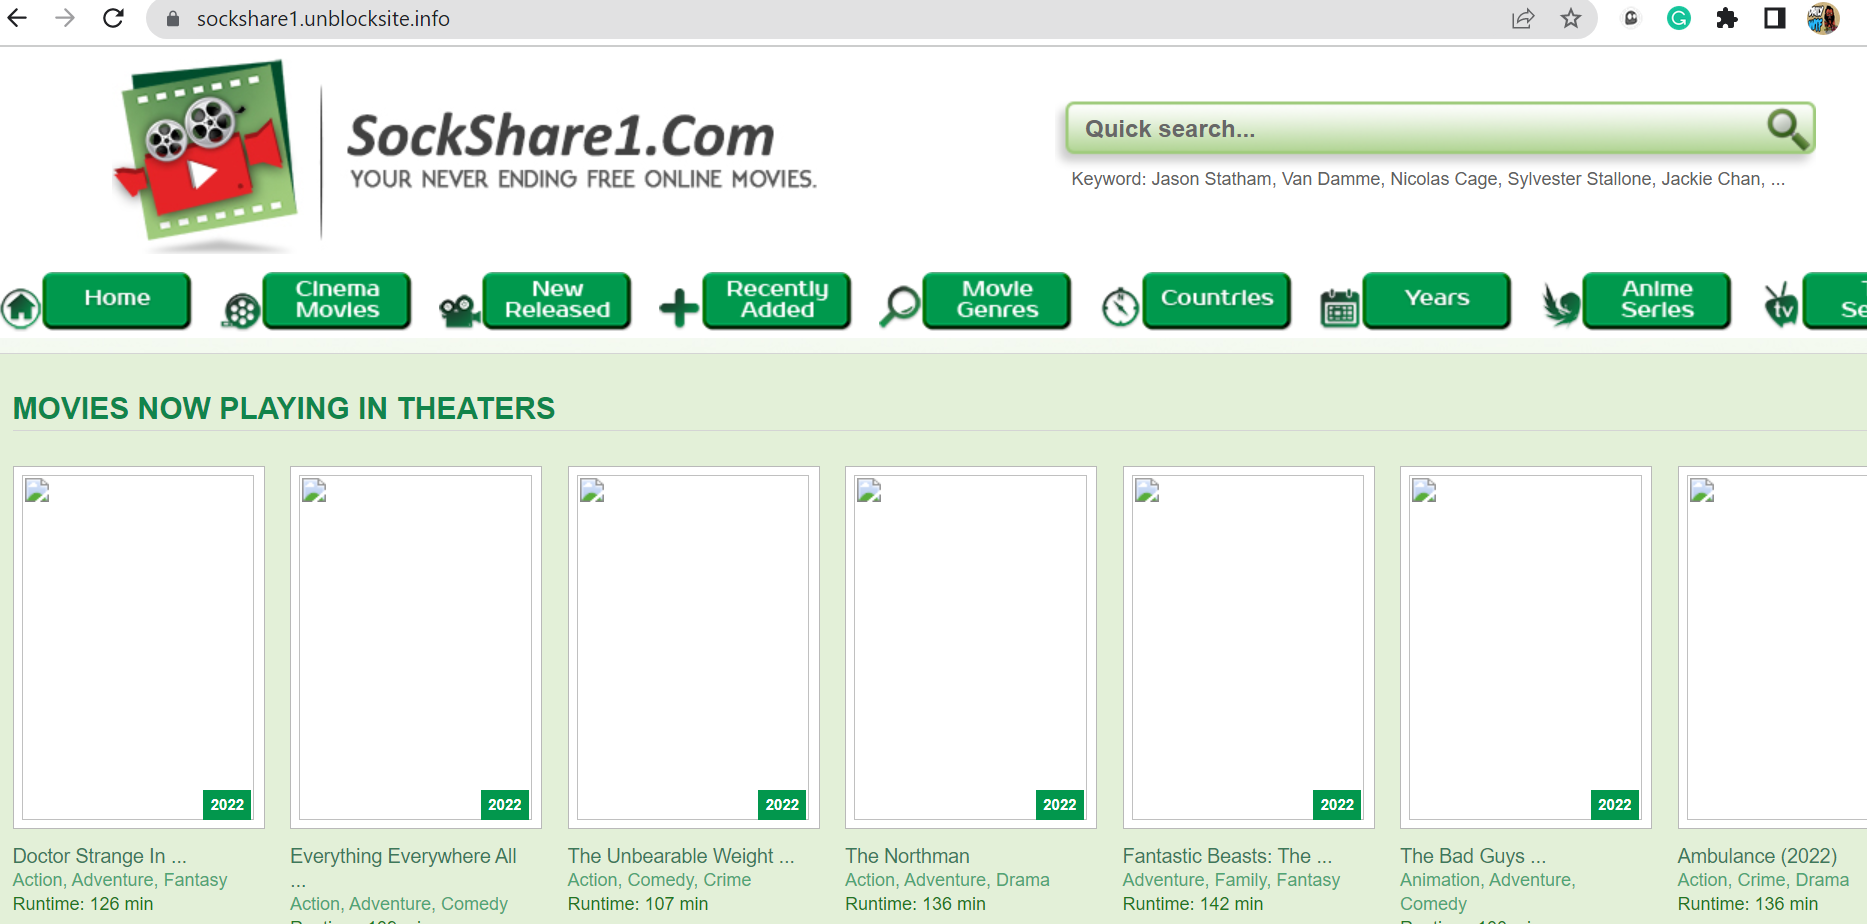Reload the current page

click(113, 18)
